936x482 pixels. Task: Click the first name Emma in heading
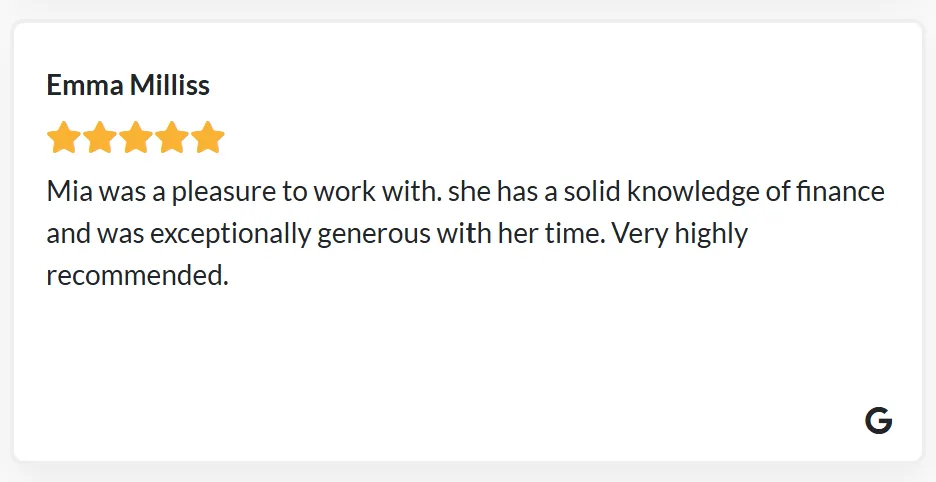[85, 85]
